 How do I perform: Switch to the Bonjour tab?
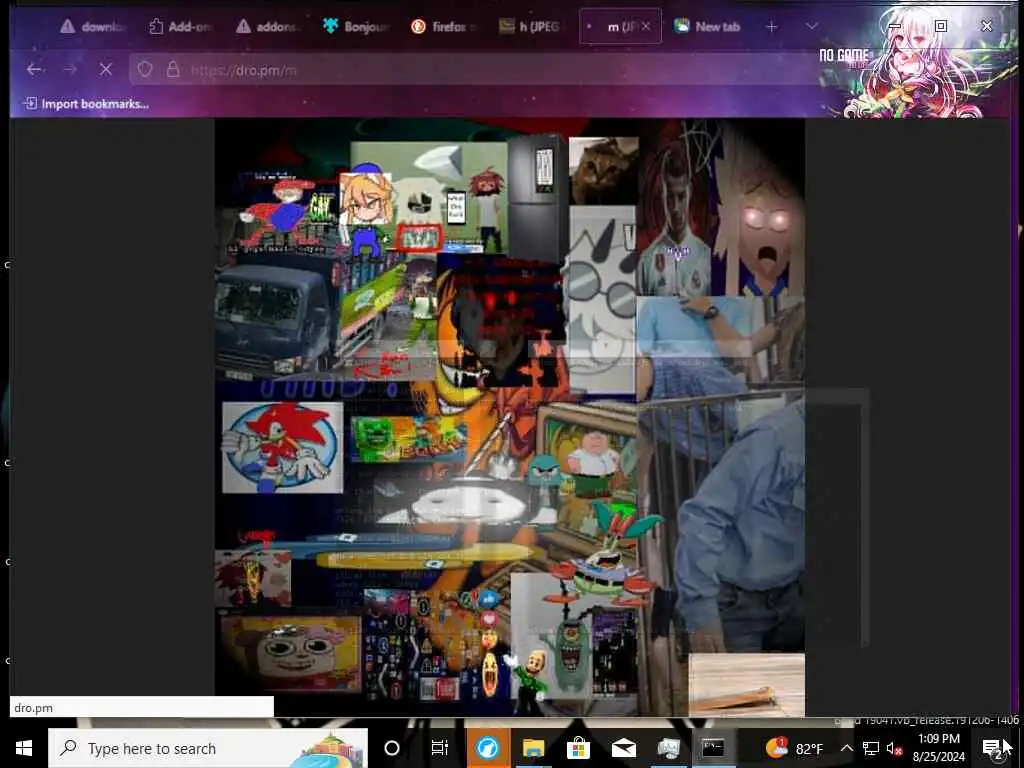(x=356, y=27)
